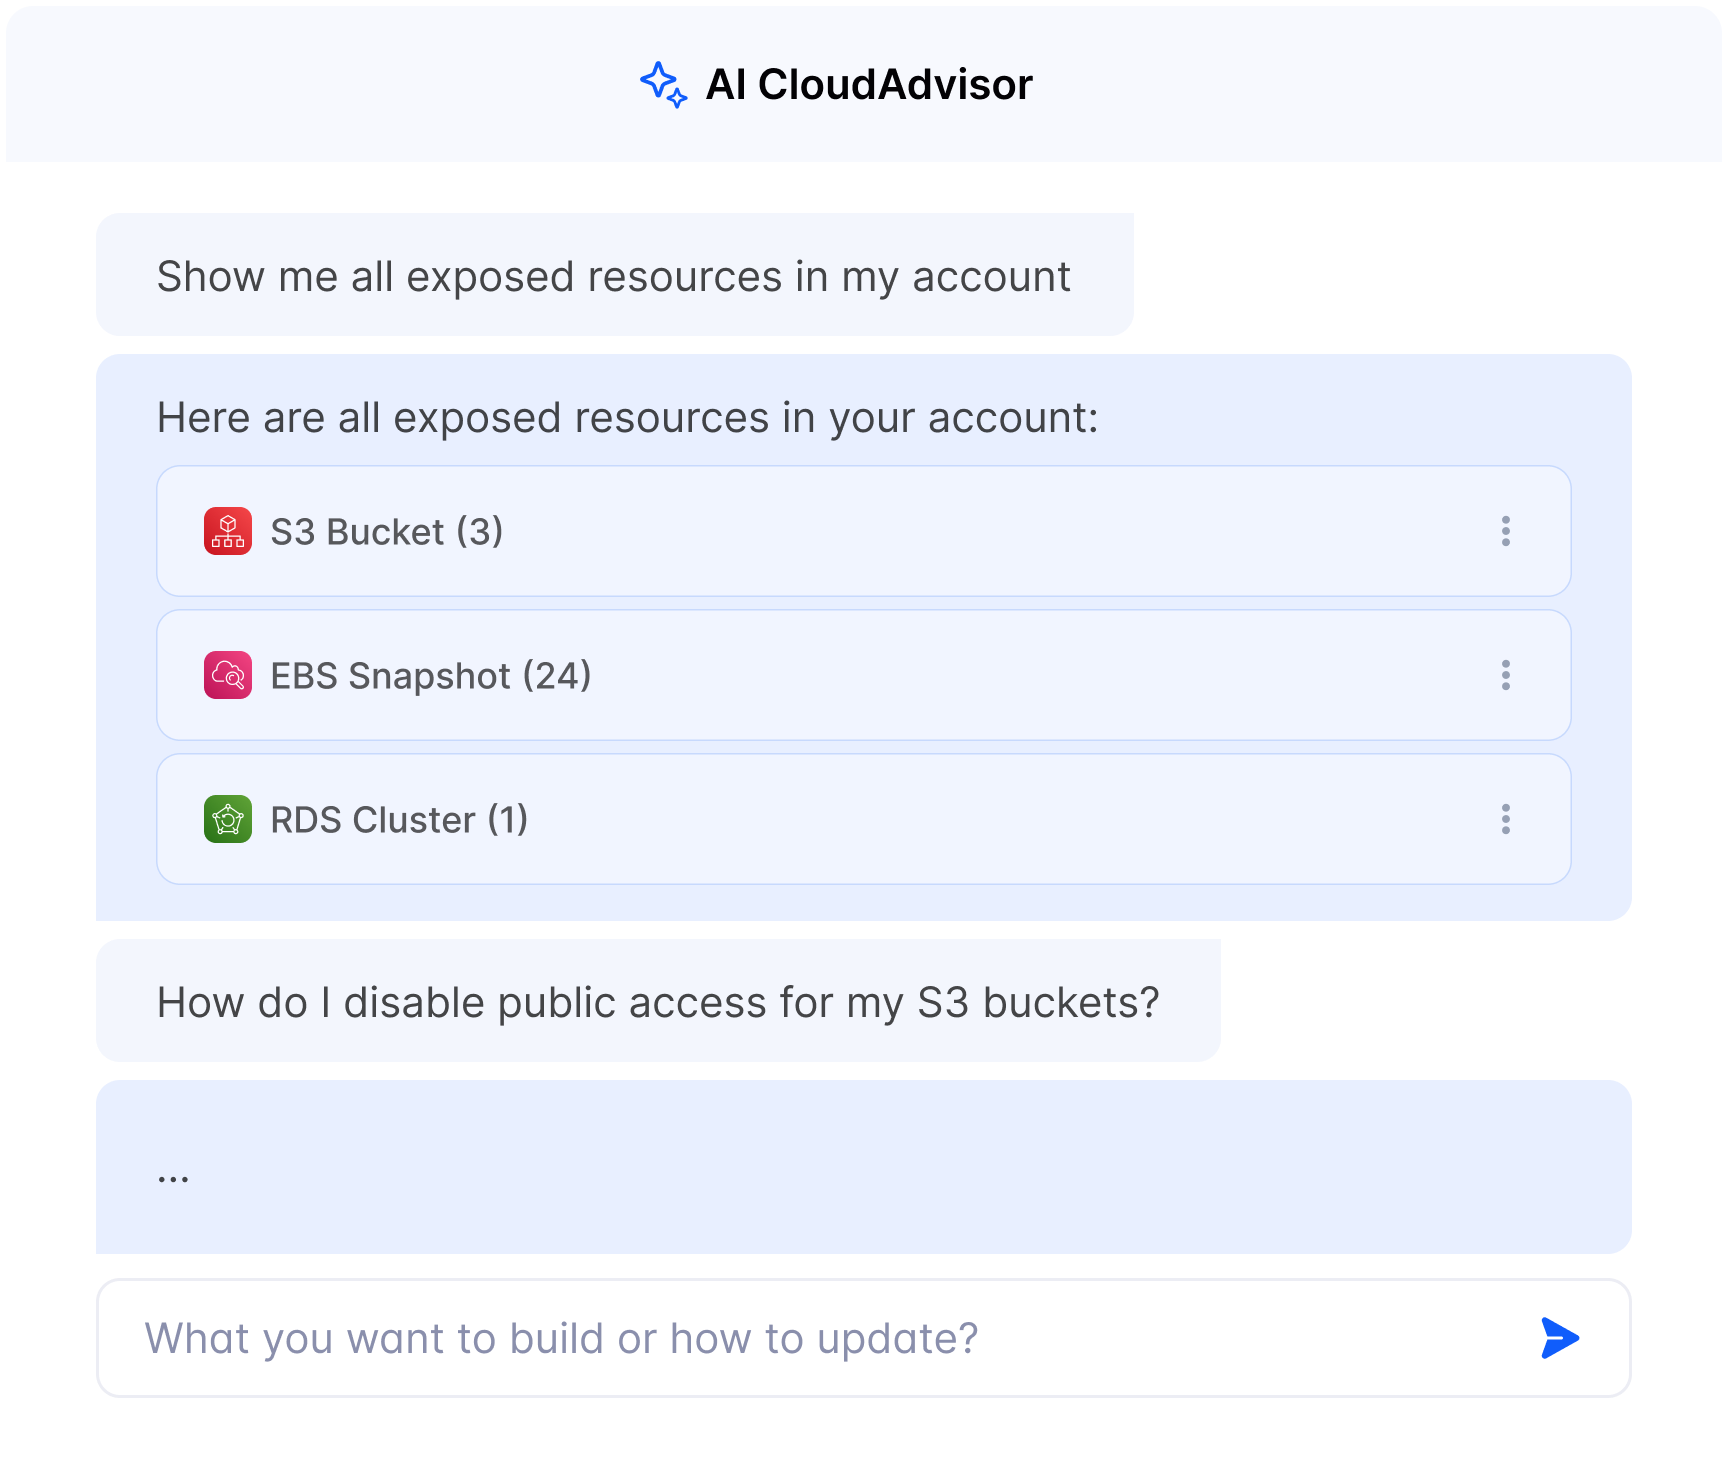Send the message with the arrow icon
1728x1458 pixels.
[x=1559, y=1338]
